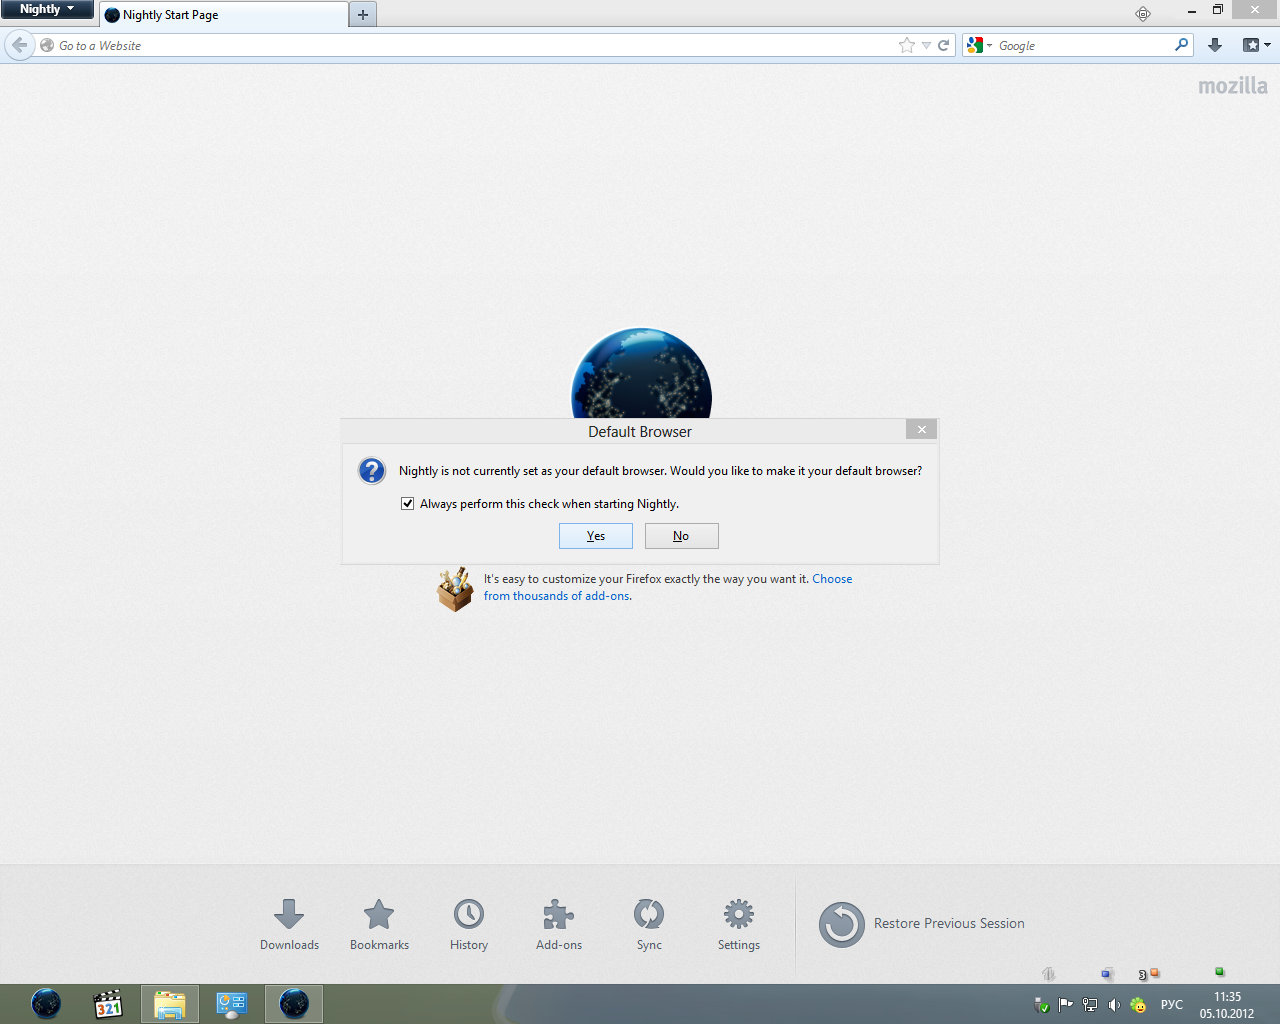Reload the page with the refresh icon
The width and height of the screenshot is (1280, 1024).
coord(943,45)
